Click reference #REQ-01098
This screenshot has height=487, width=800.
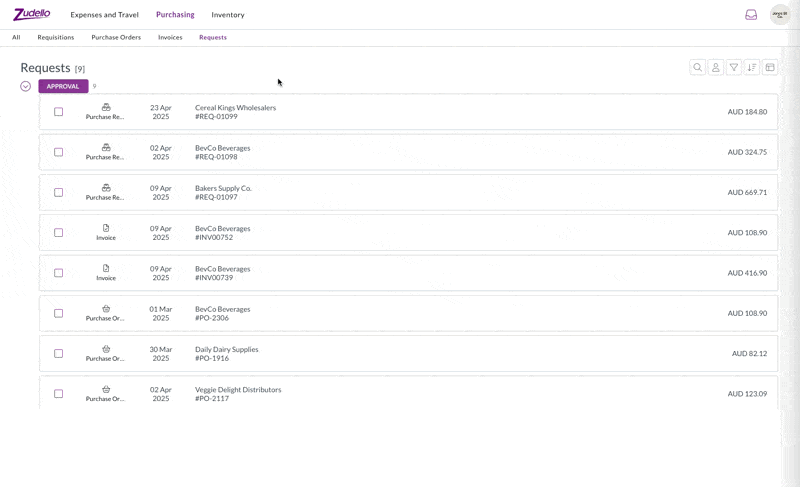(x=216, y=157)
